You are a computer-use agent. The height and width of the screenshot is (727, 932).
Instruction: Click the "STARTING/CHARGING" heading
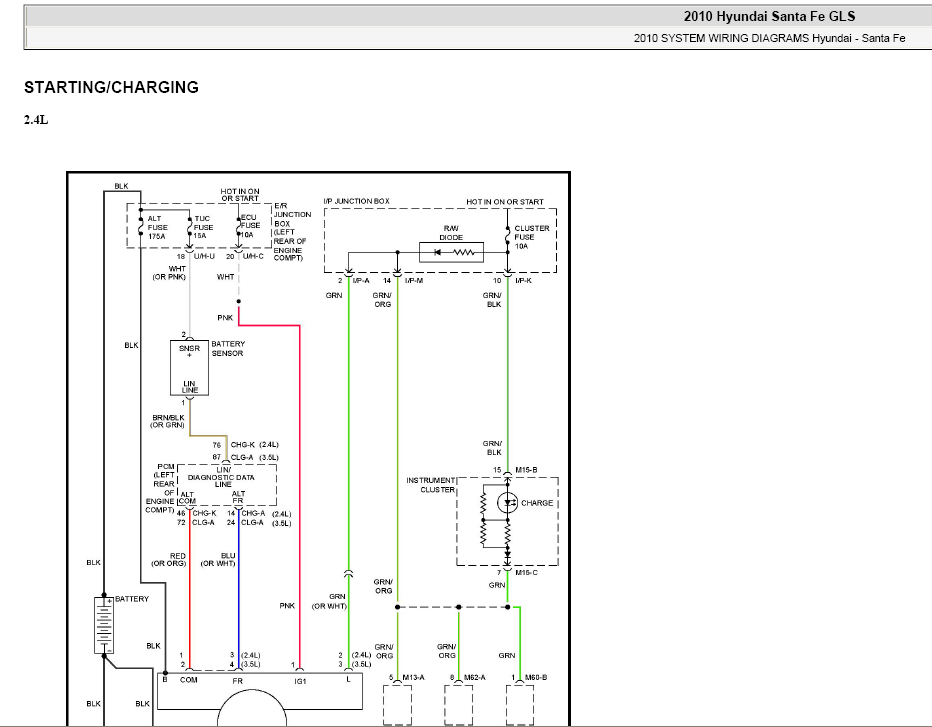111,87
